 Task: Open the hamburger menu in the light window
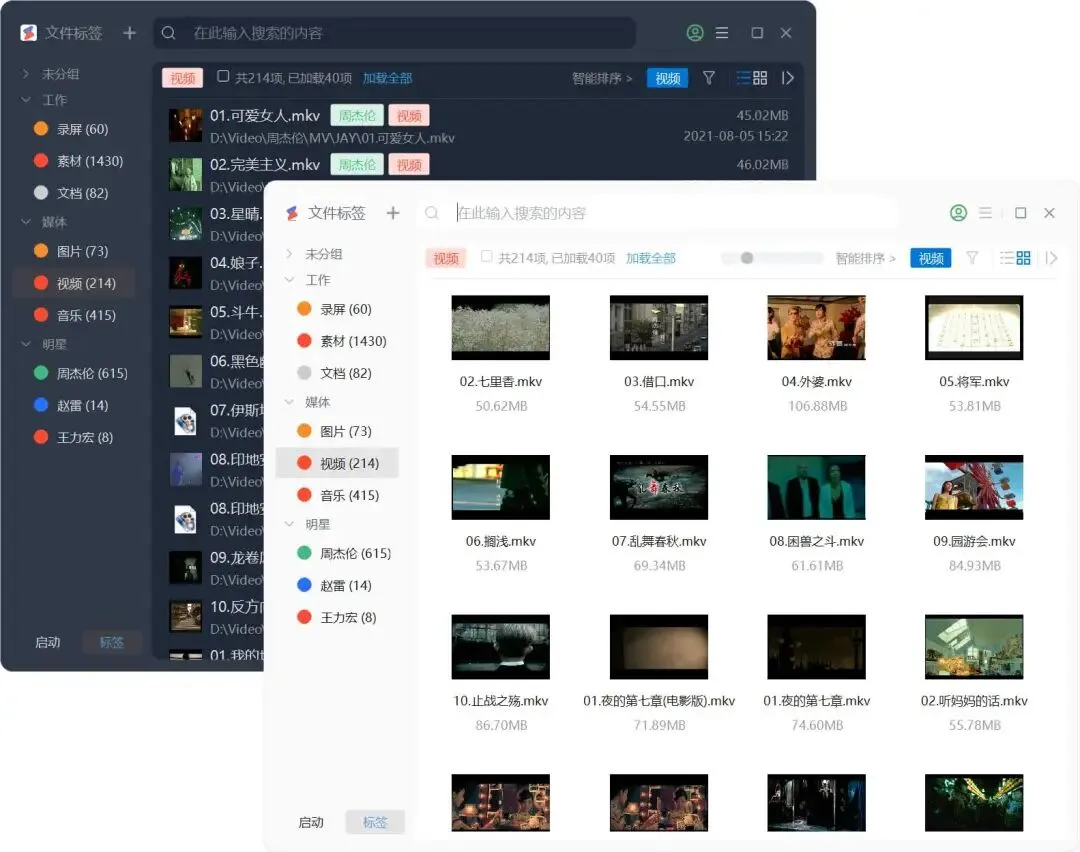coord(986,213)
